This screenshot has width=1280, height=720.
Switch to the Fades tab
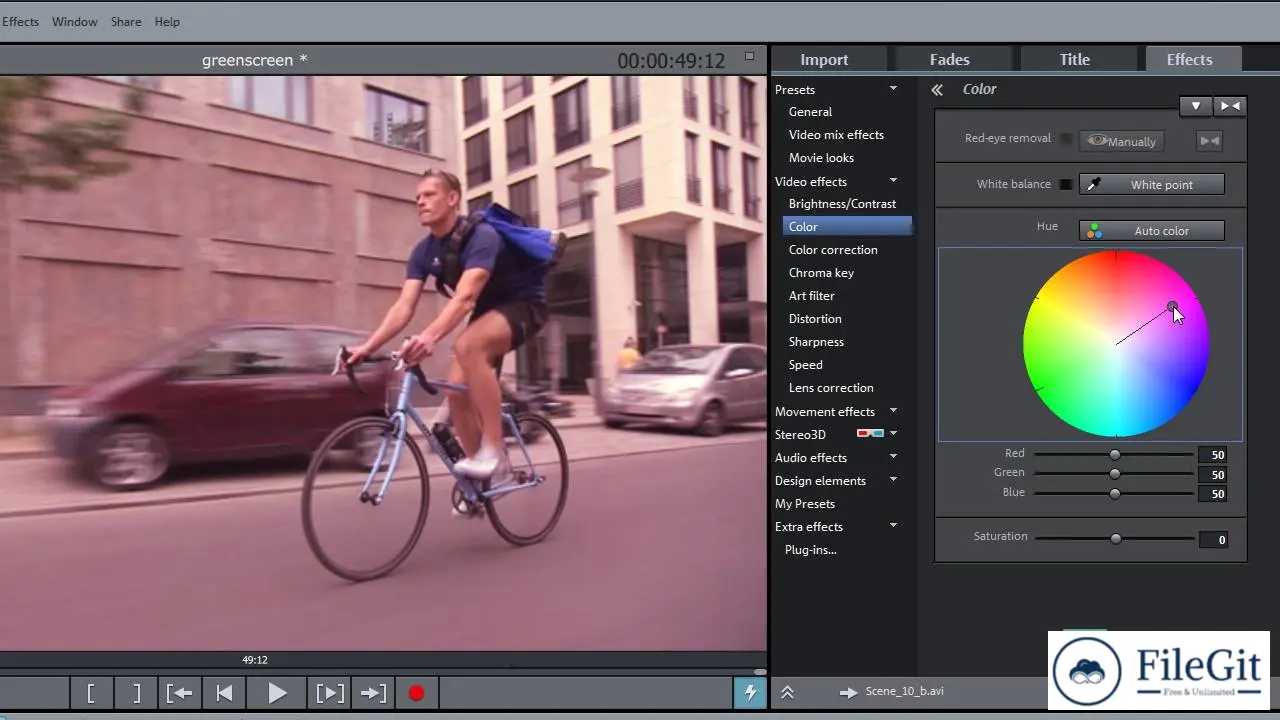[x=950, y=59]
